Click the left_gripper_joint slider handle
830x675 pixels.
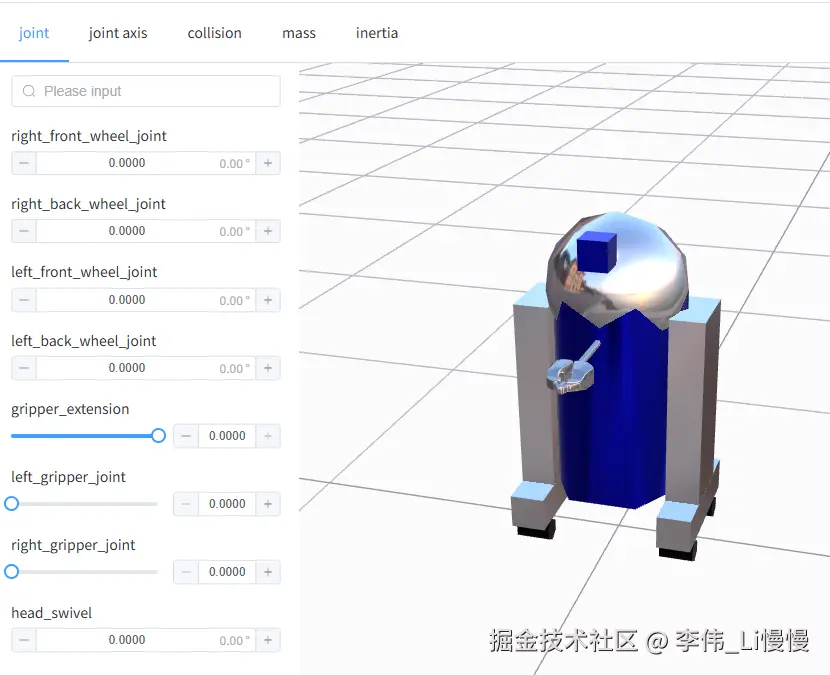pos(12,503)
